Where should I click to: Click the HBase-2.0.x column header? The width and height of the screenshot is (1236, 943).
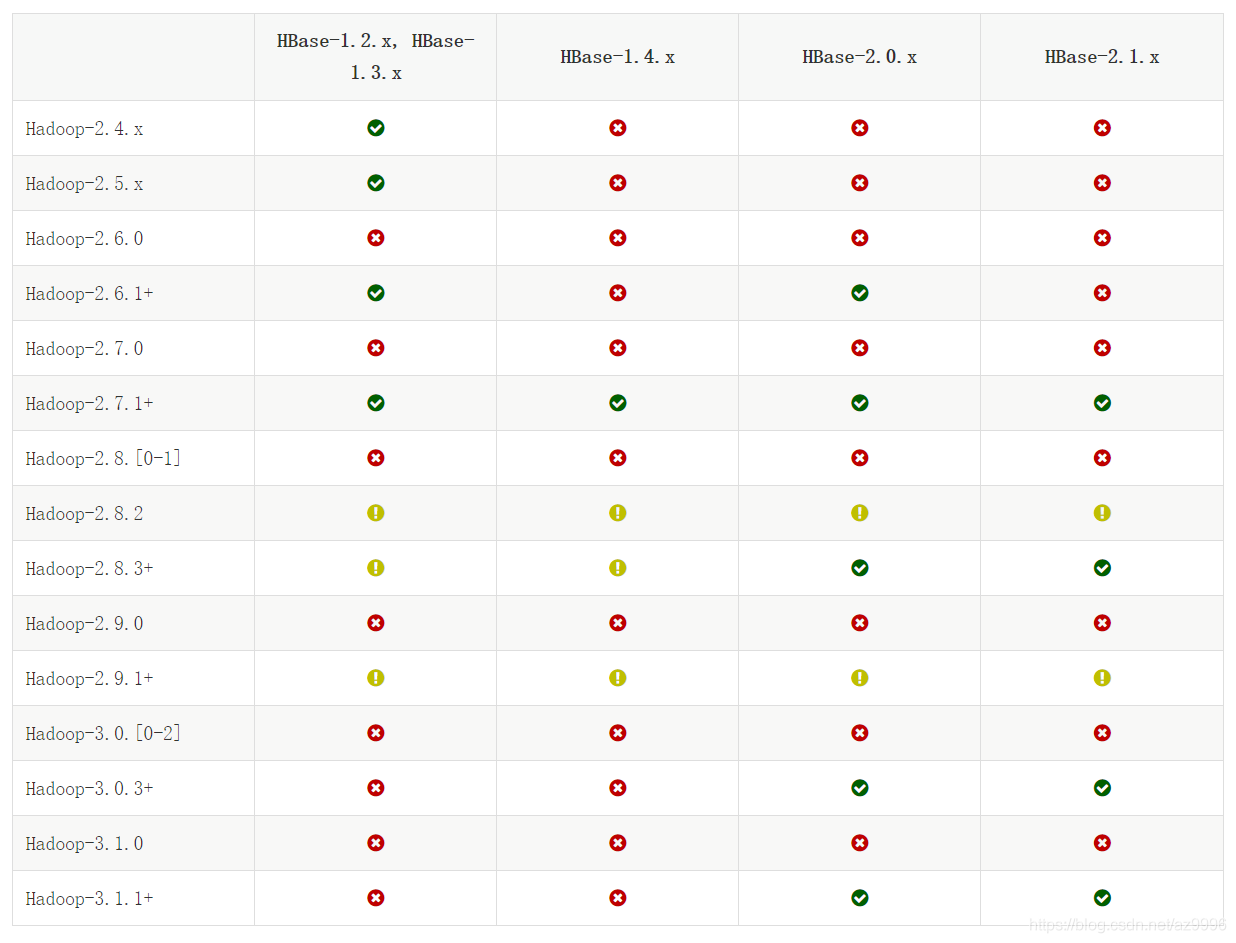(860, 57)
